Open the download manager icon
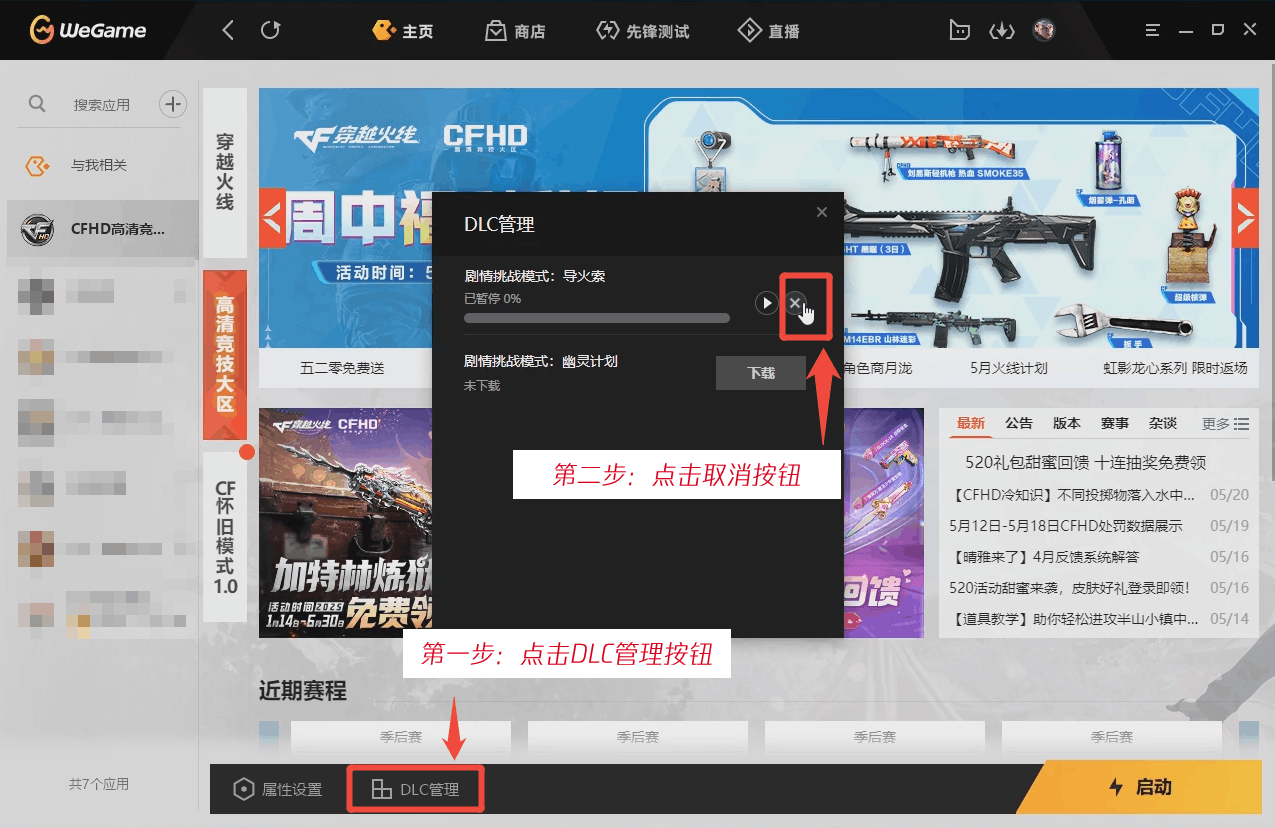Screen dimensions: 1275x828 (1001, 31)
